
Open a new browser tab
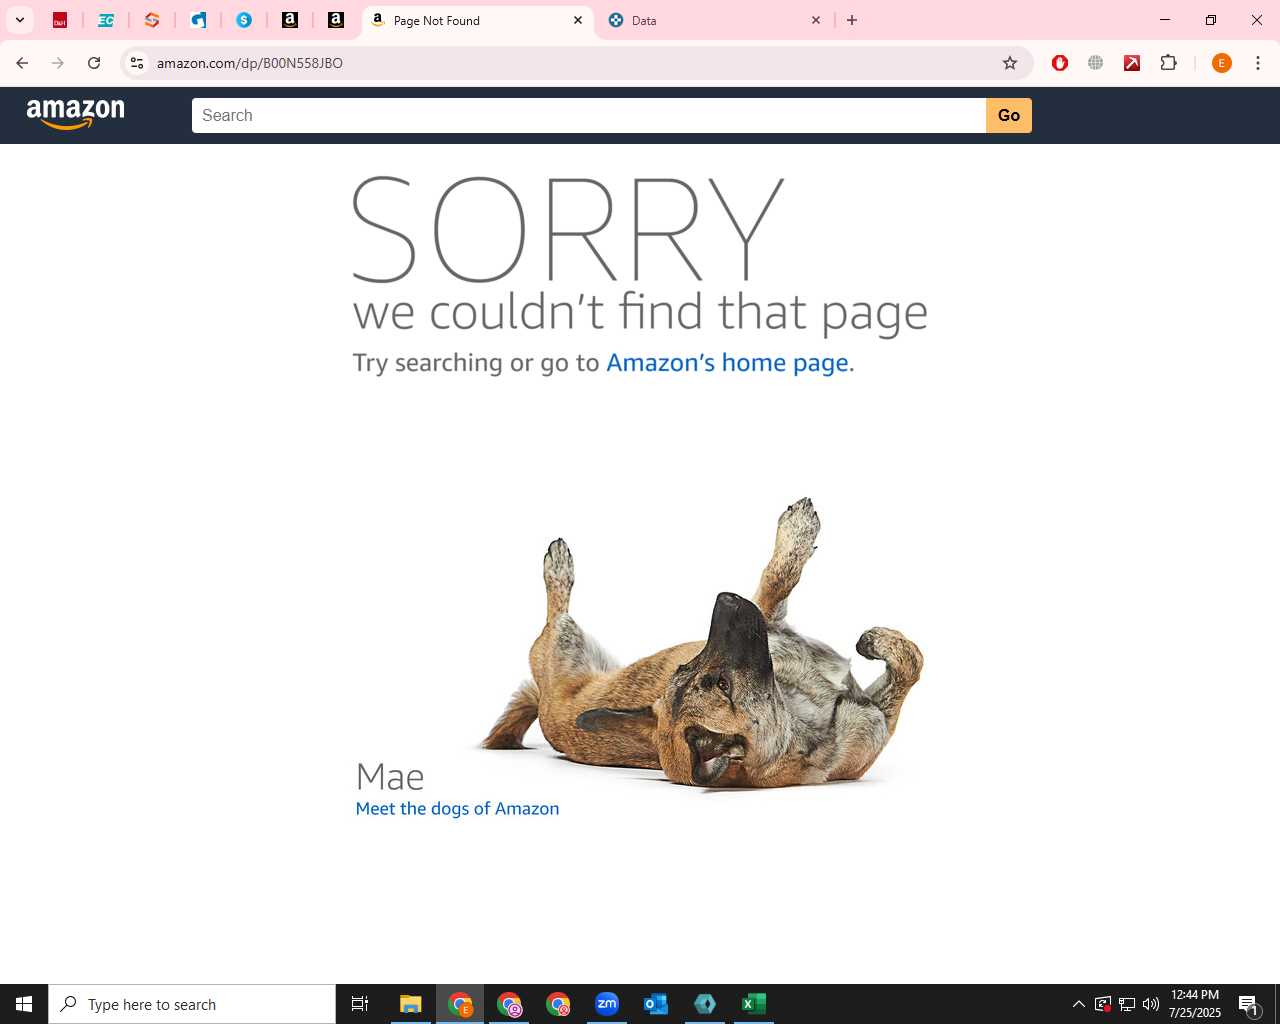pos(852,20)
